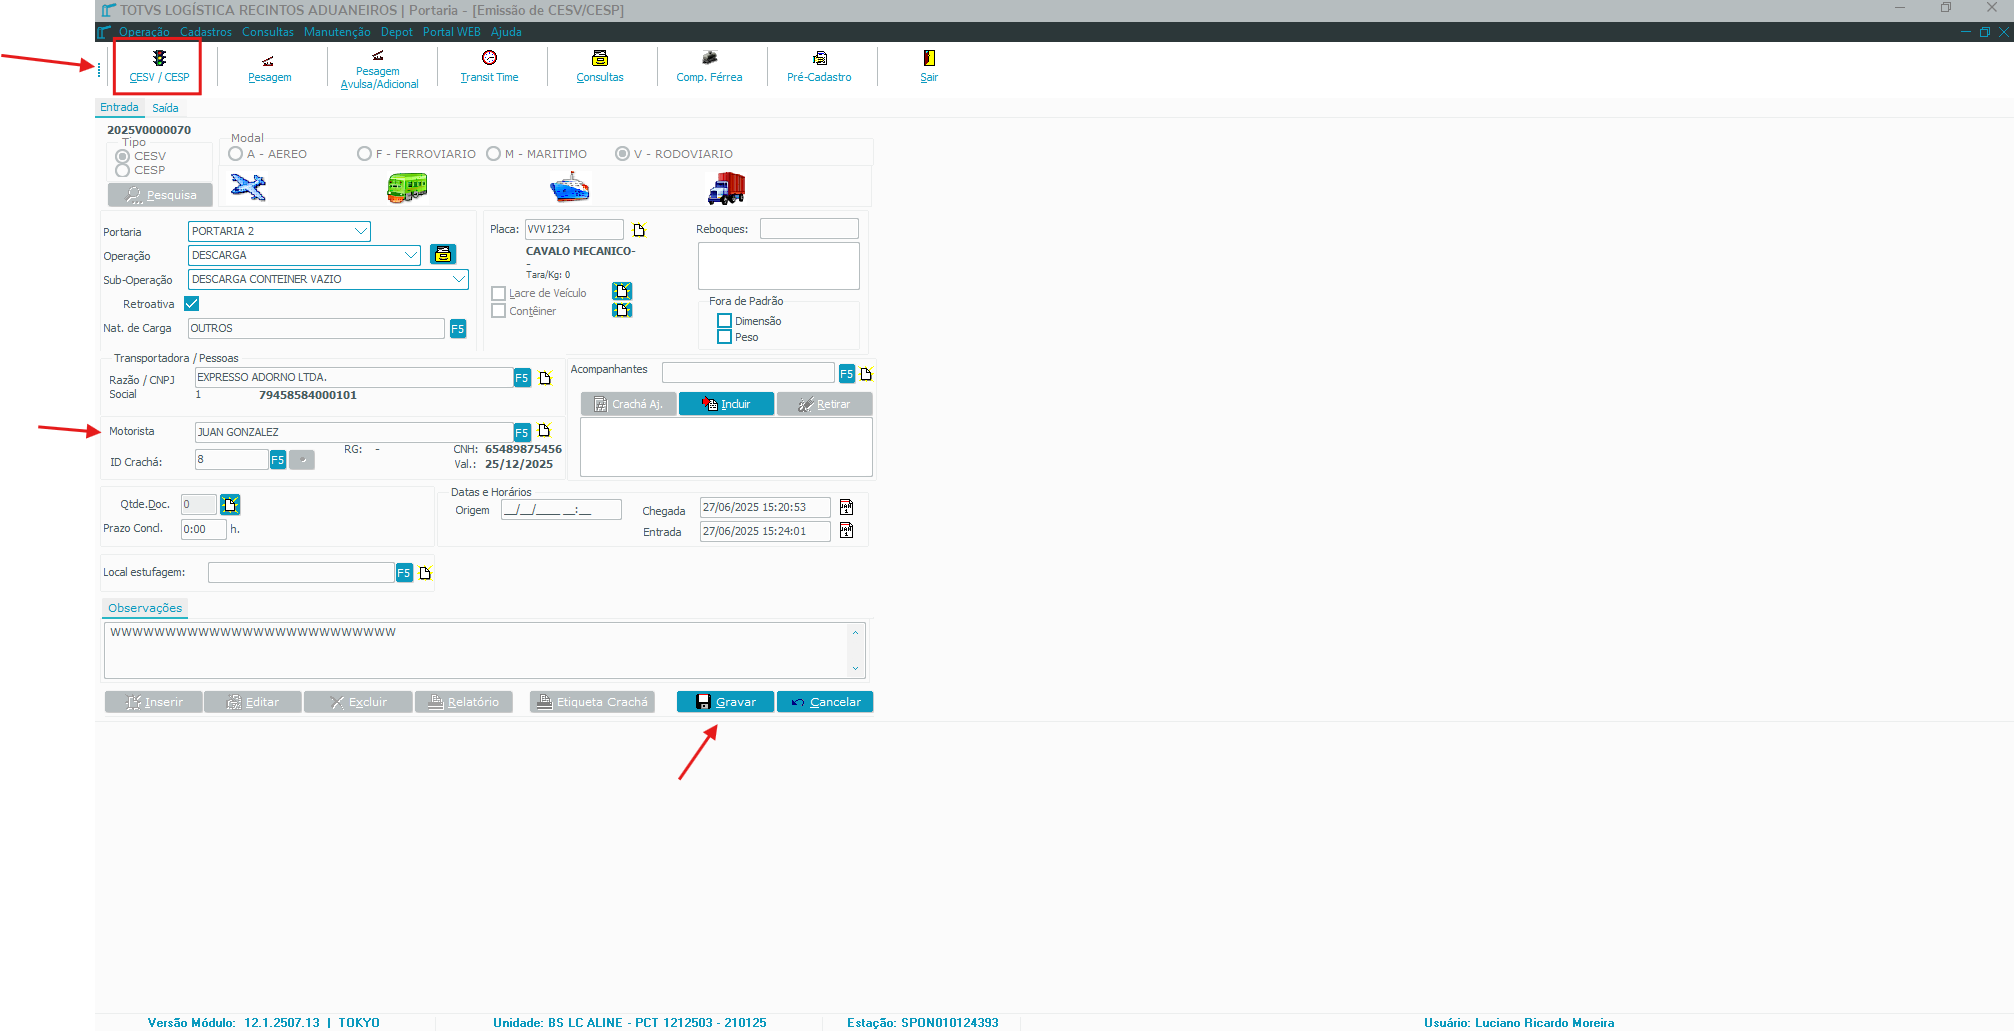Screen dimensions: 2014x1031
Task: Click the ship modal icon
Action: (570, 187)
